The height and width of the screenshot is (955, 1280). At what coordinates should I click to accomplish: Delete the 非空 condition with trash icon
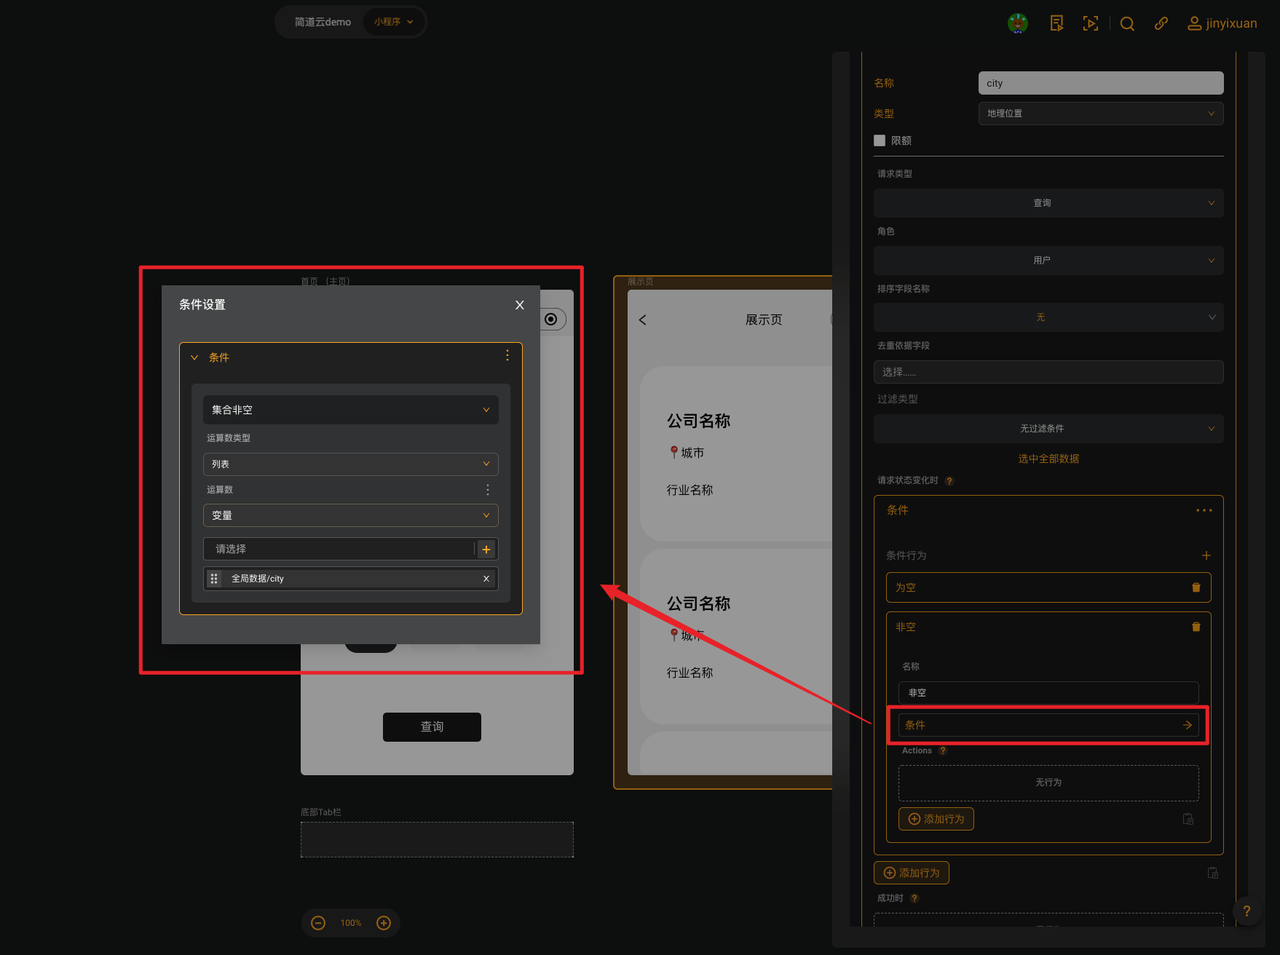[1196, 626]
